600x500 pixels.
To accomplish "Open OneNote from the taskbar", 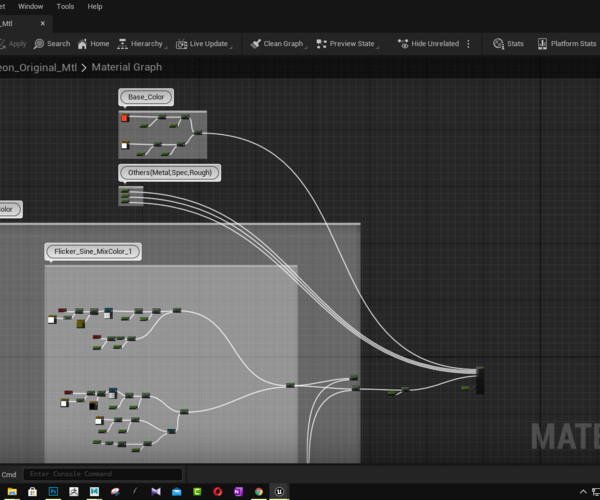I will (x=238, y=491).
